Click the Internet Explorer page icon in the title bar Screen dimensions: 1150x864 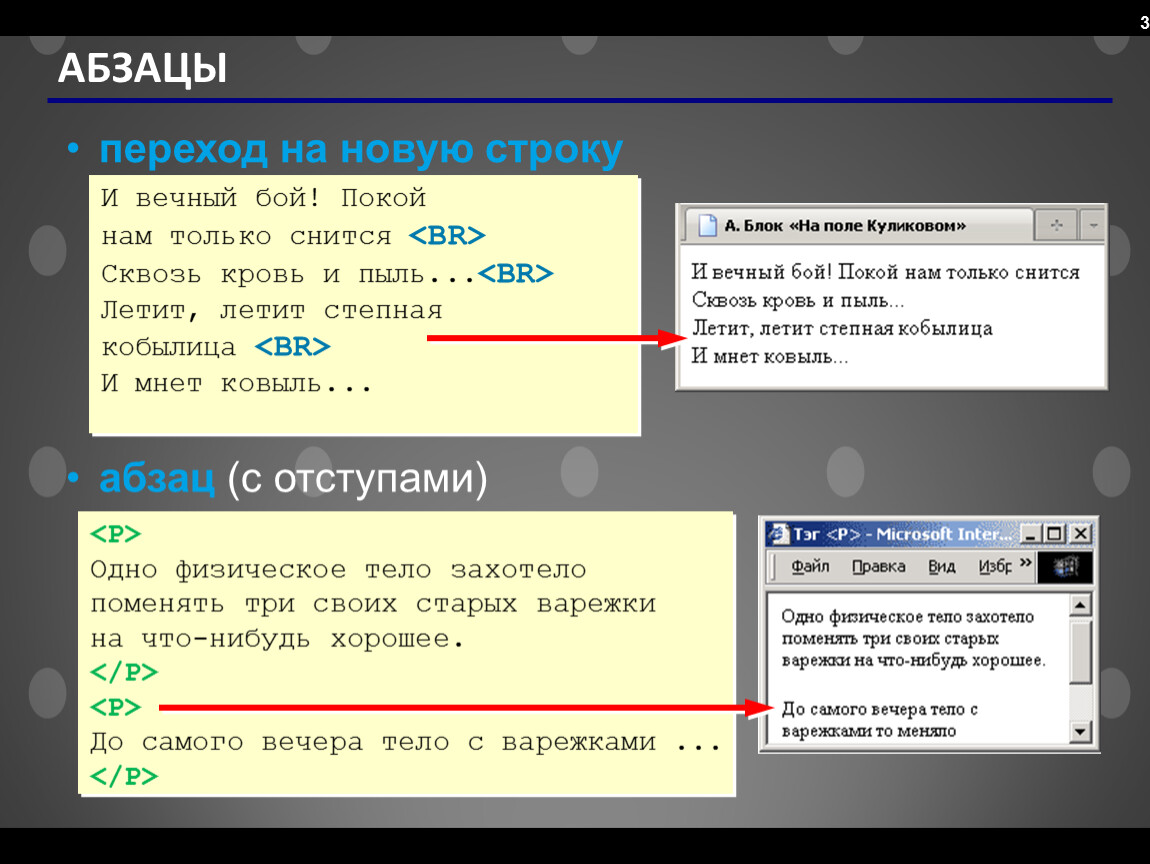(778, 533)
